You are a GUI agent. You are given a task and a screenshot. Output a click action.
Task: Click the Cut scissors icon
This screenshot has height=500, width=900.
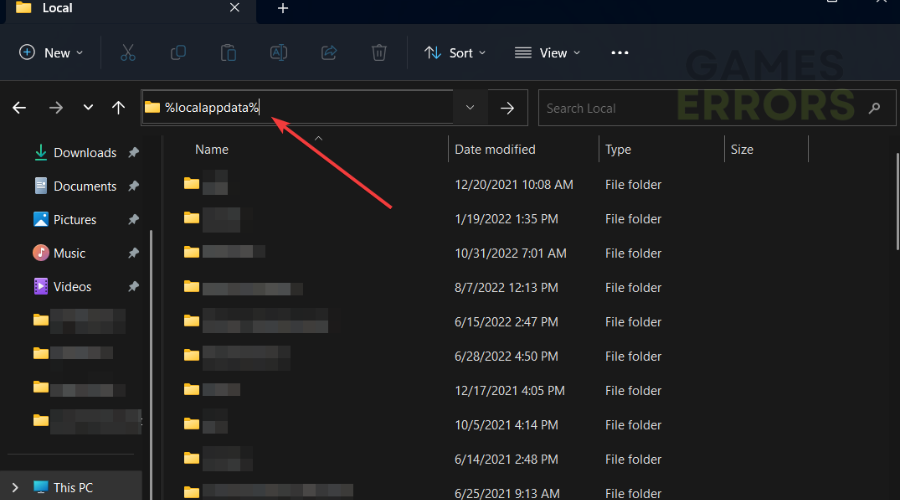128,52
